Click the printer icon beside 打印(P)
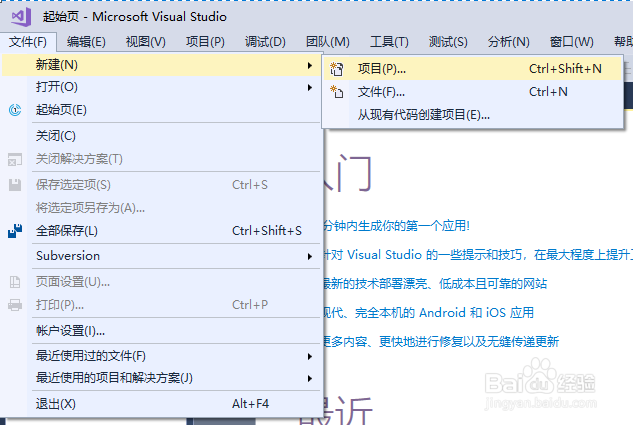 15,305
